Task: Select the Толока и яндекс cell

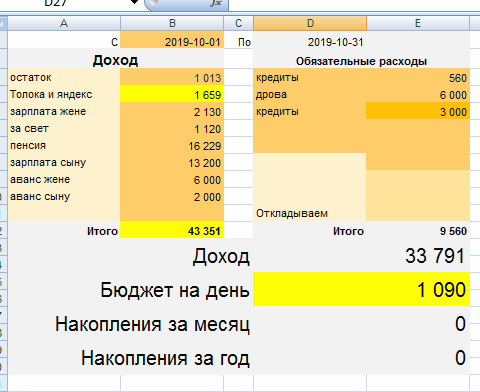Action: [64, 94]
